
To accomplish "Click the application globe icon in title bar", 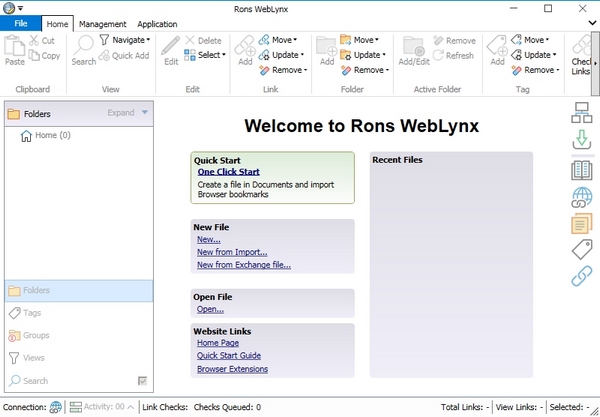I will (8, 8).
